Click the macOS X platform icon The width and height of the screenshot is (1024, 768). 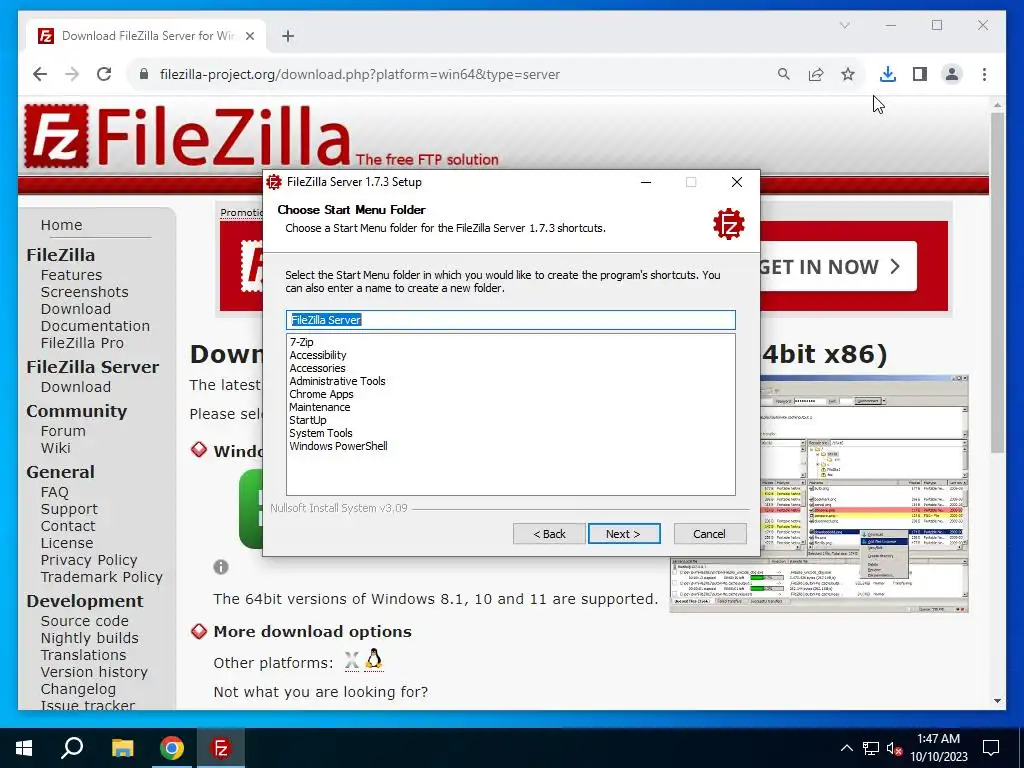(351, 661)
